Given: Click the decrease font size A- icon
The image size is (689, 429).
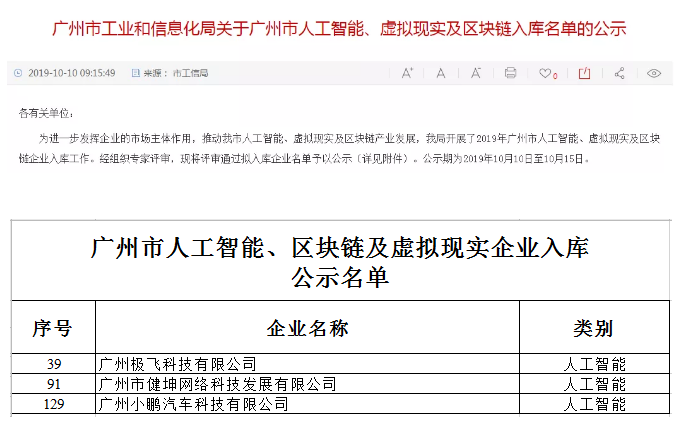Looking at the screenshot, I should (x=476, y=73).
